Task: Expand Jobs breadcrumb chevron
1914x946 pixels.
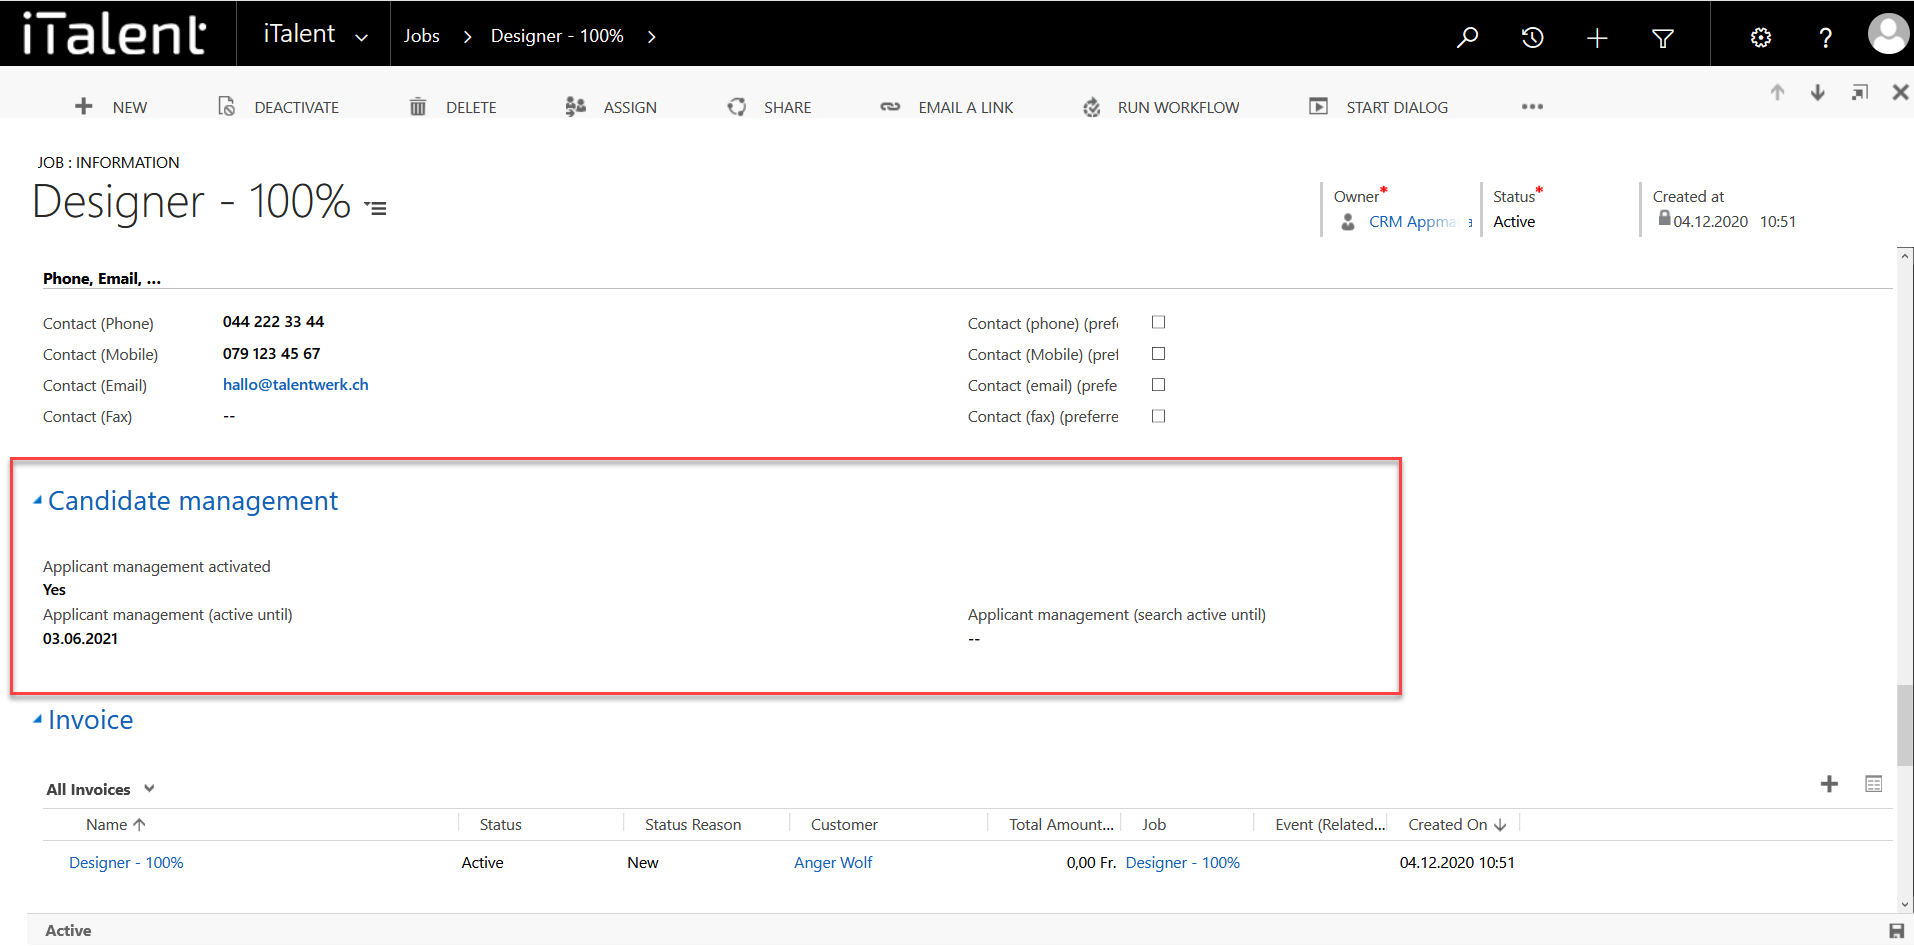Action: coord(467,37)
